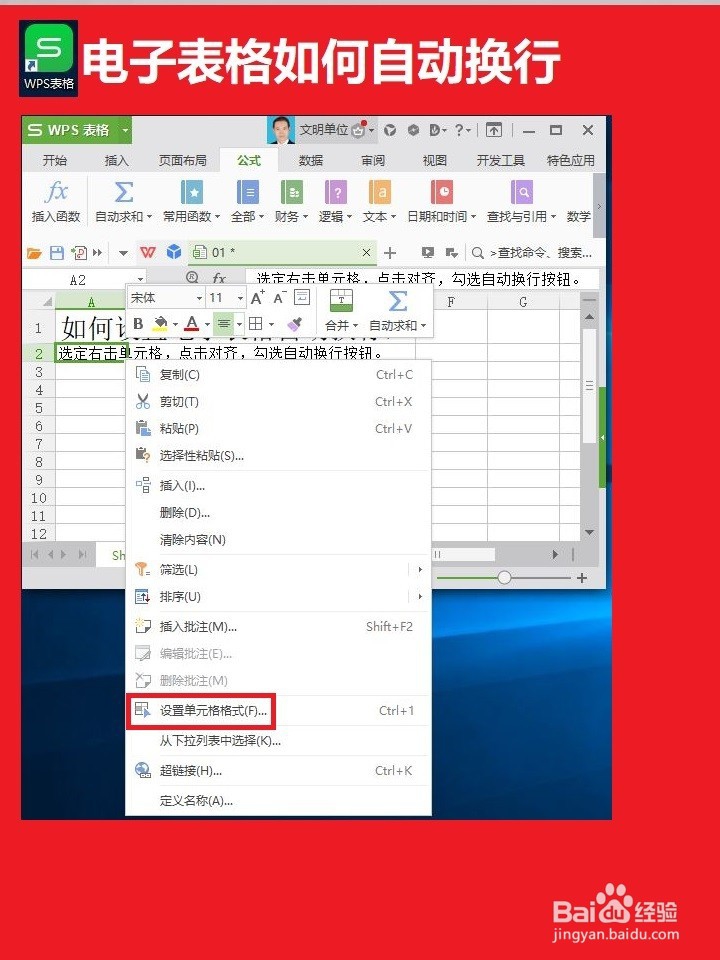Click the zoom slider handle

504,577
